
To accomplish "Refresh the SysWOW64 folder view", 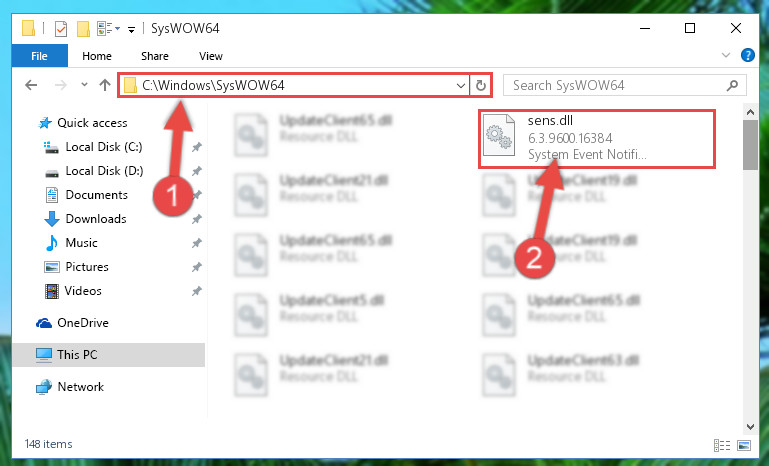I will (481, 85).
